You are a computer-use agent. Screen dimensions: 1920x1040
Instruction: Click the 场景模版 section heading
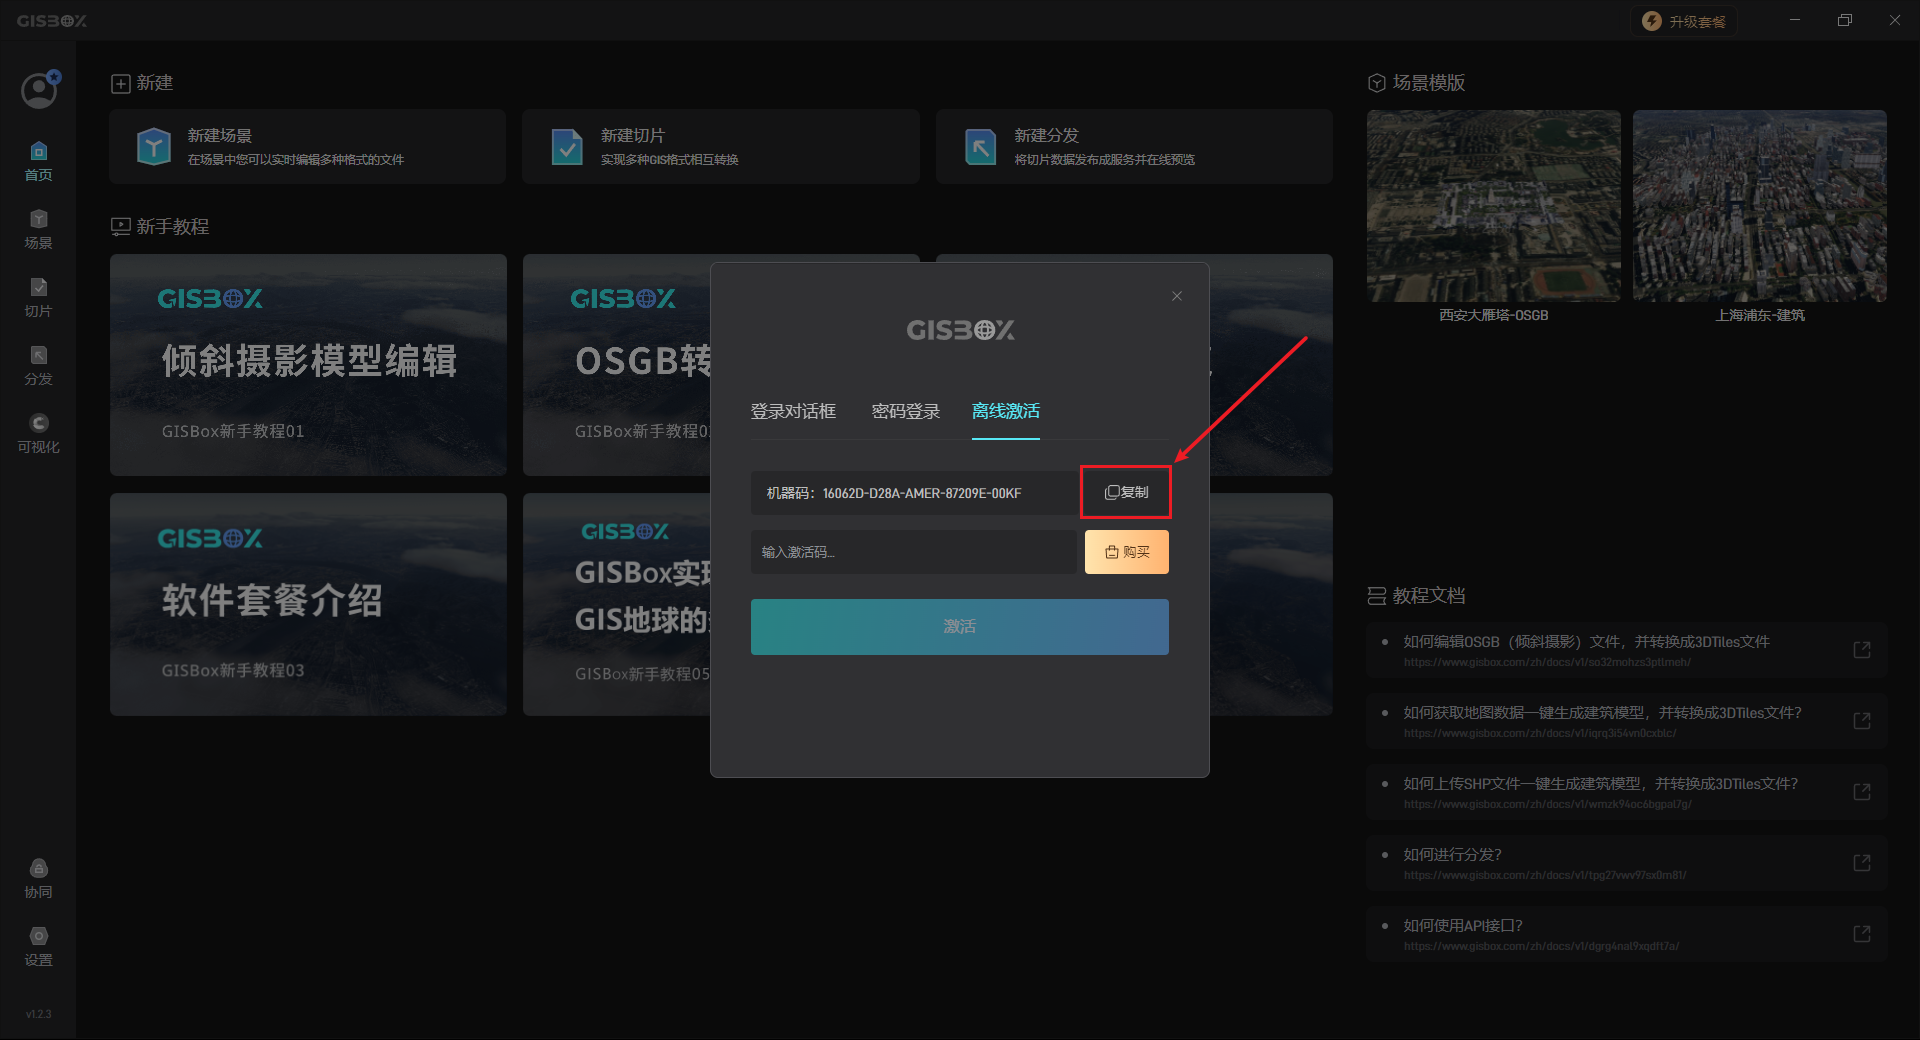point(1417,83)
